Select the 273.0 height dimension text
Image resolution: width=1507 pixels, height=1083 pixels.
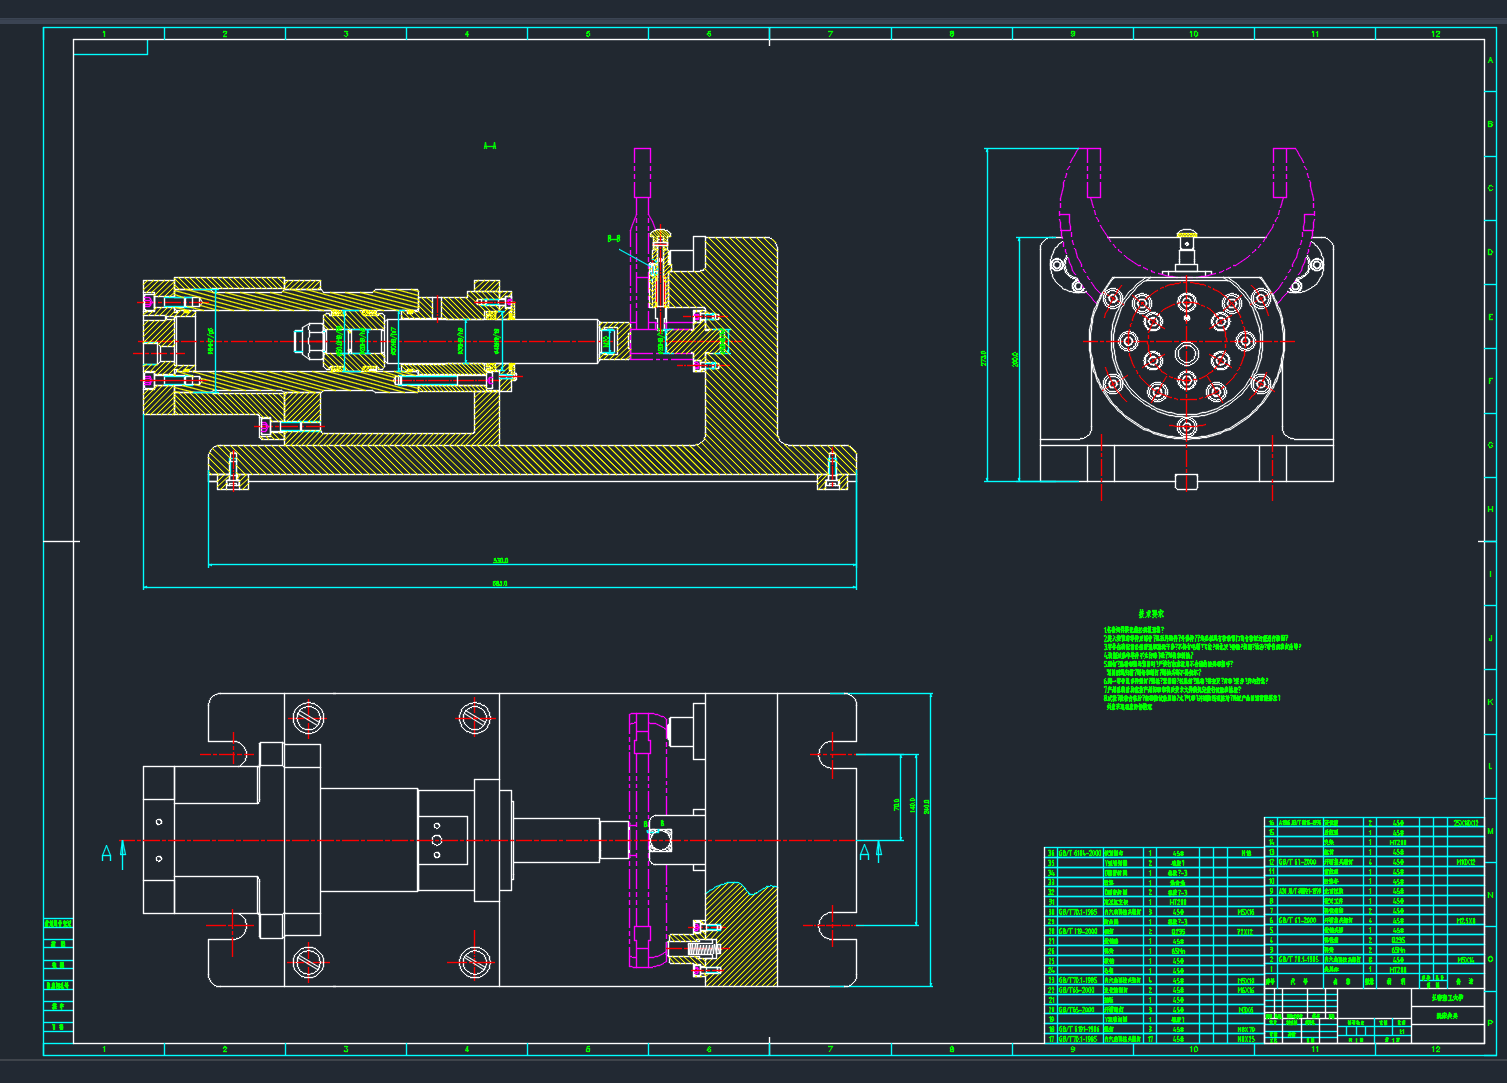click(984, 358)
